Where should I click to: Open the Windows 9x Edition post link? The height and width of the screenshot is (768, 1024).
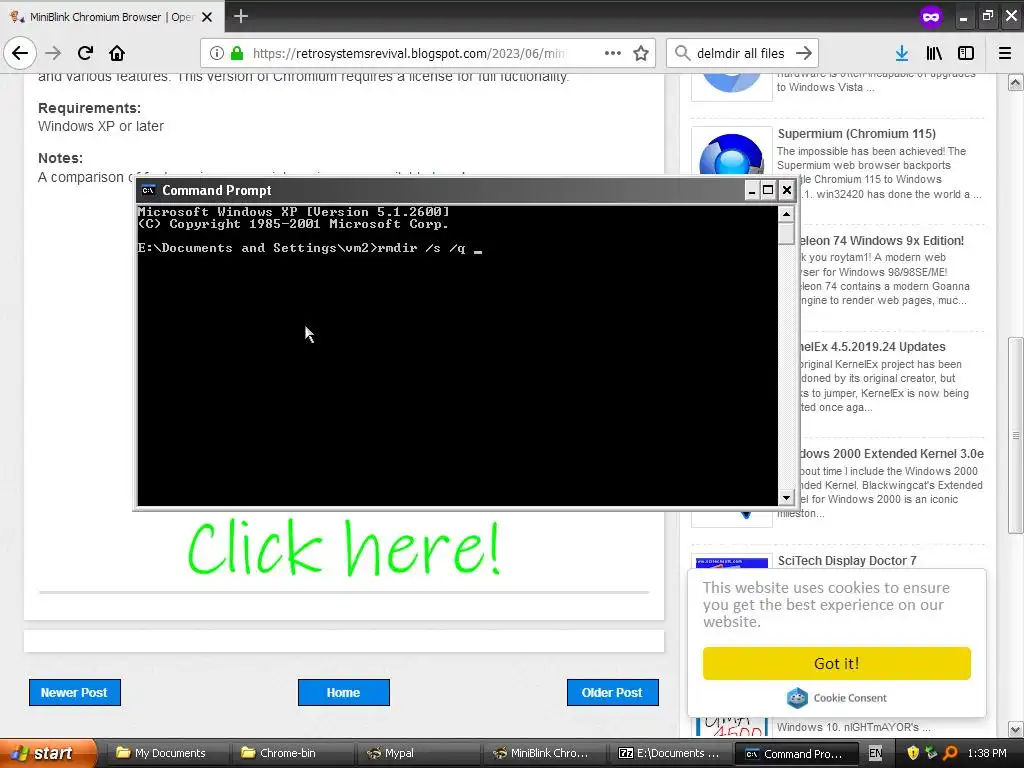tap(882, 240)
